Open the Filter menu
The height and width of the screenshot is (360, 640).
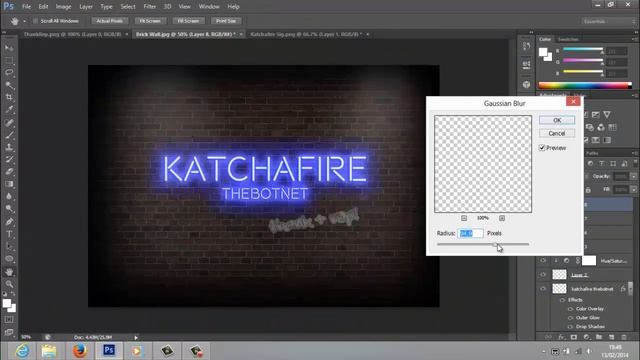(x=149, y=7)
